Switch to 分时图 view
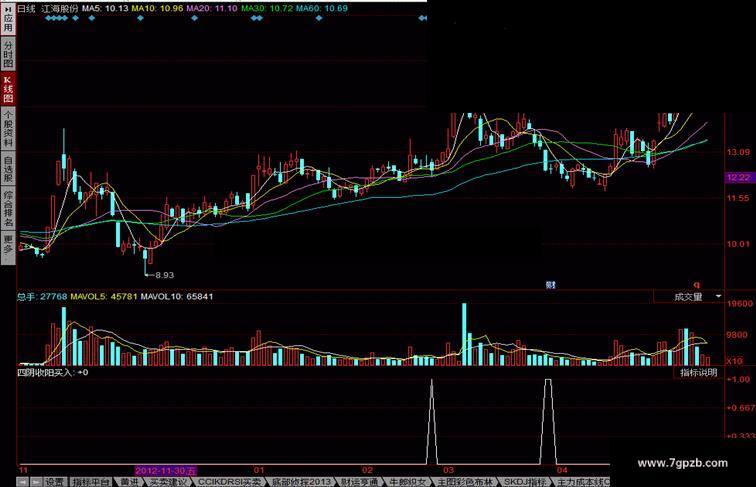Screen dimensions: 756x487 tap(8, 54)
